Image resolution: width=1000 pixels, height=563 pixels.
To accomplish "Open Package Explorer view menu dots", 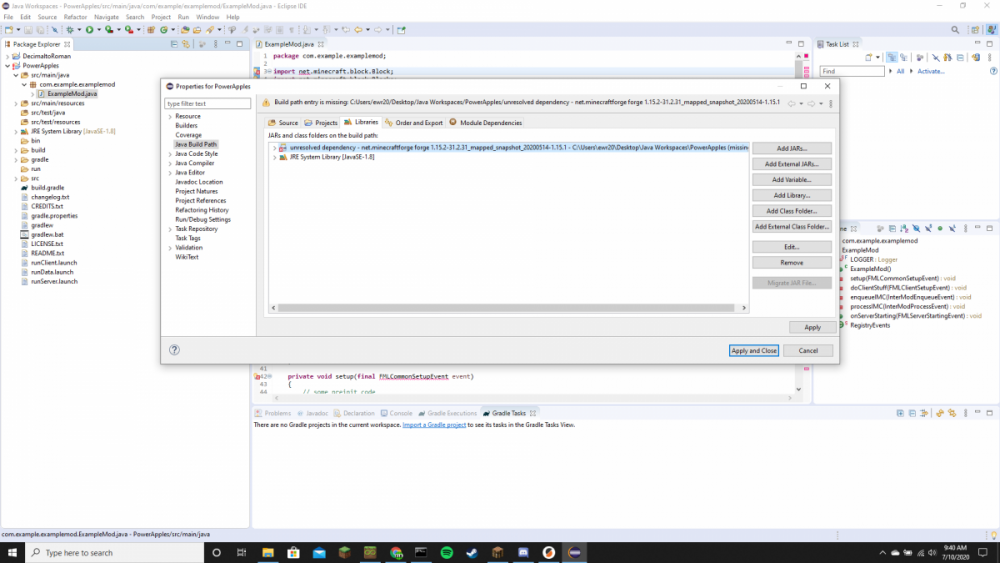I will coord(216,44).
